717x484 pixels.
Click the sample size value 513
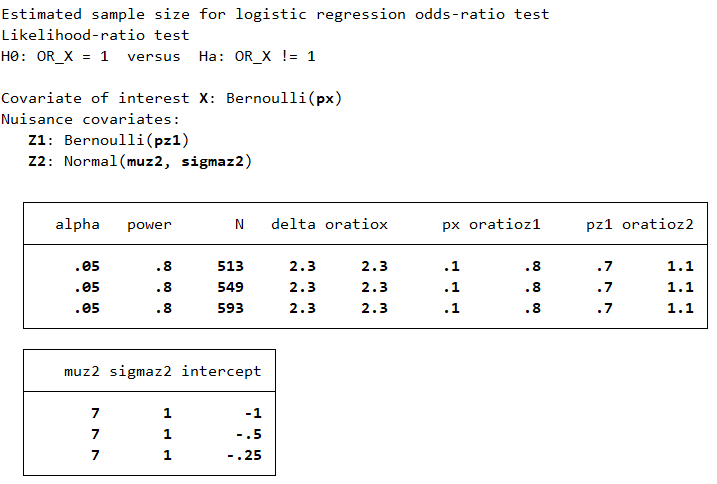(x=230, y=267)
